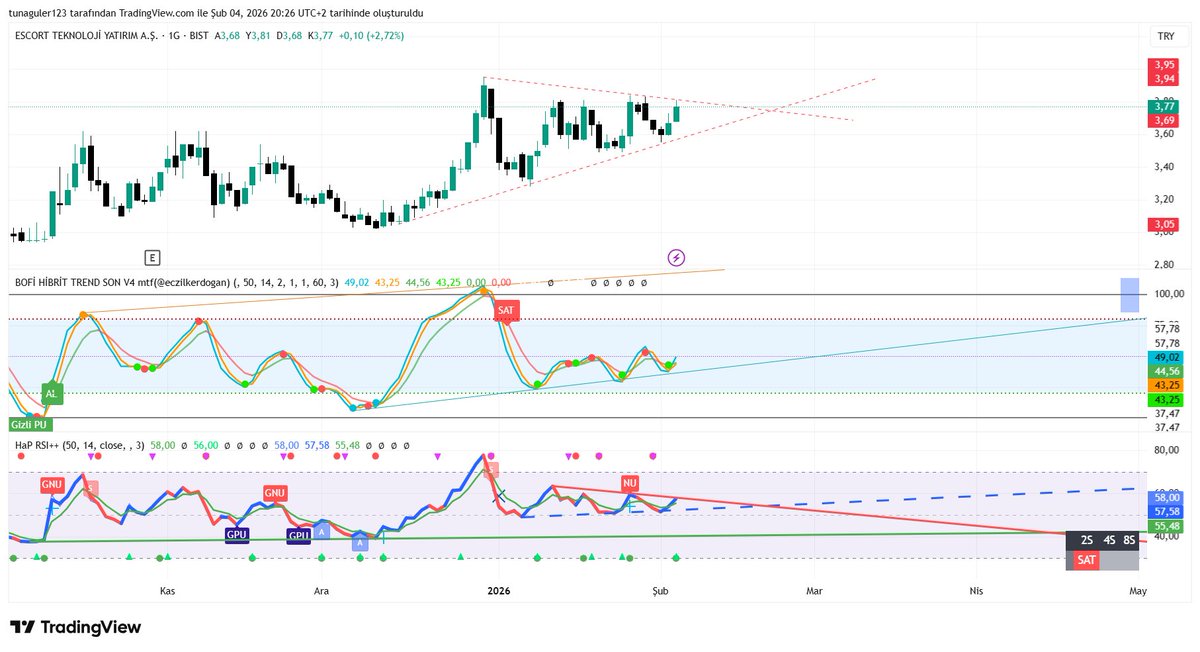Click the green 3,77 current price label

click(x=1164, y=106)
